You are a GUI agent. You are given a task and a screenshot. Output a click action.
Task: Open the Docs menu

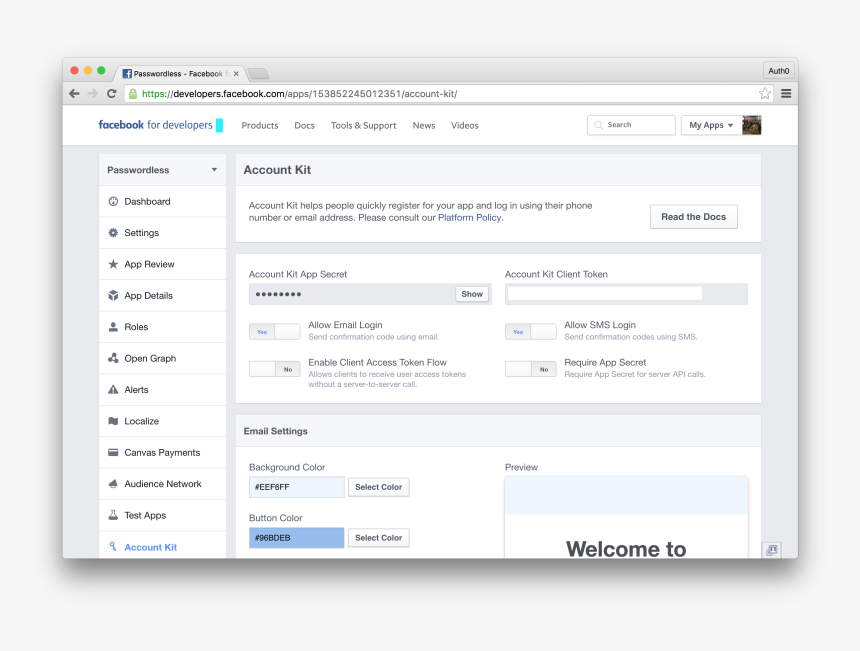[304, 126]
